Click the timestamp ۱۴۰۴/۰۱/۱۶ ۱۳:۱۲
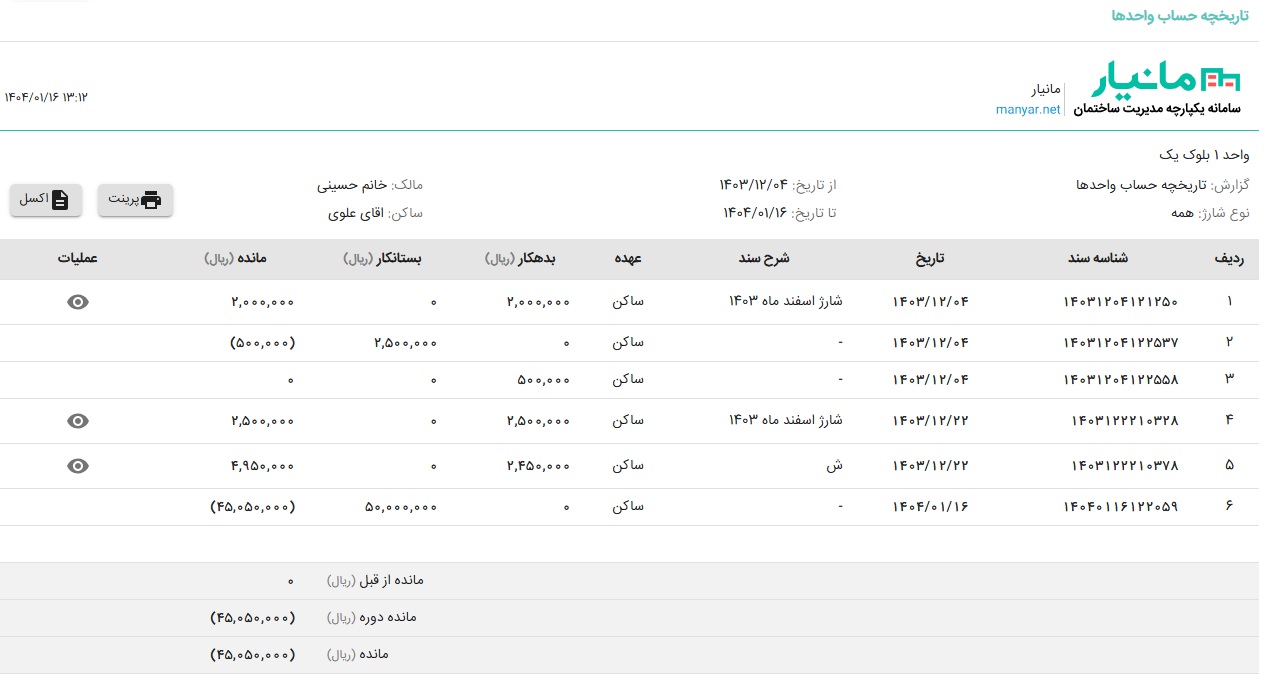1264x685 pixels. click(x=46, y=97)
